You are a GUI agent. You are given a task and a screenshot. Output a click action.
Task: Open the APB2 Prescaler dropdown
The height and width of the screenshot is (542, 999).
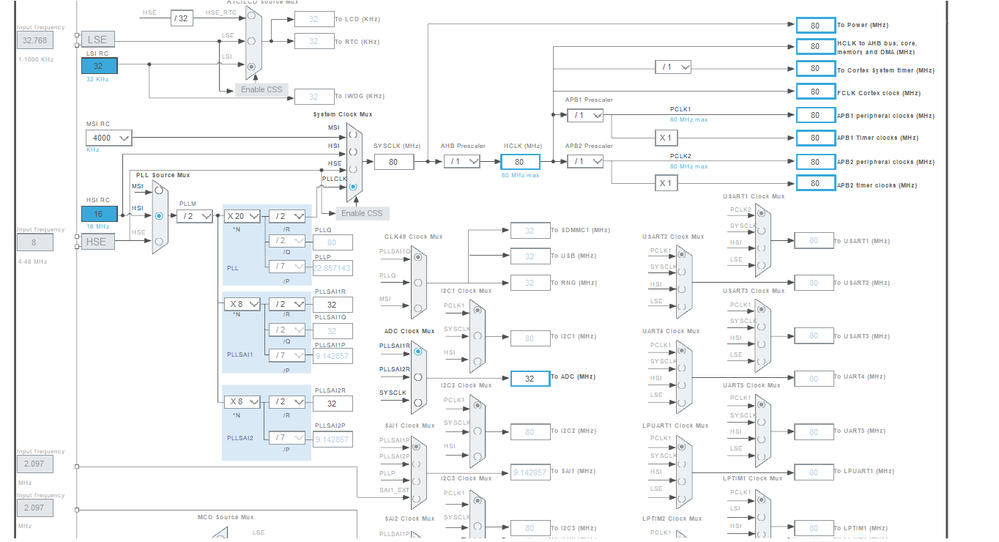point(586,162)
